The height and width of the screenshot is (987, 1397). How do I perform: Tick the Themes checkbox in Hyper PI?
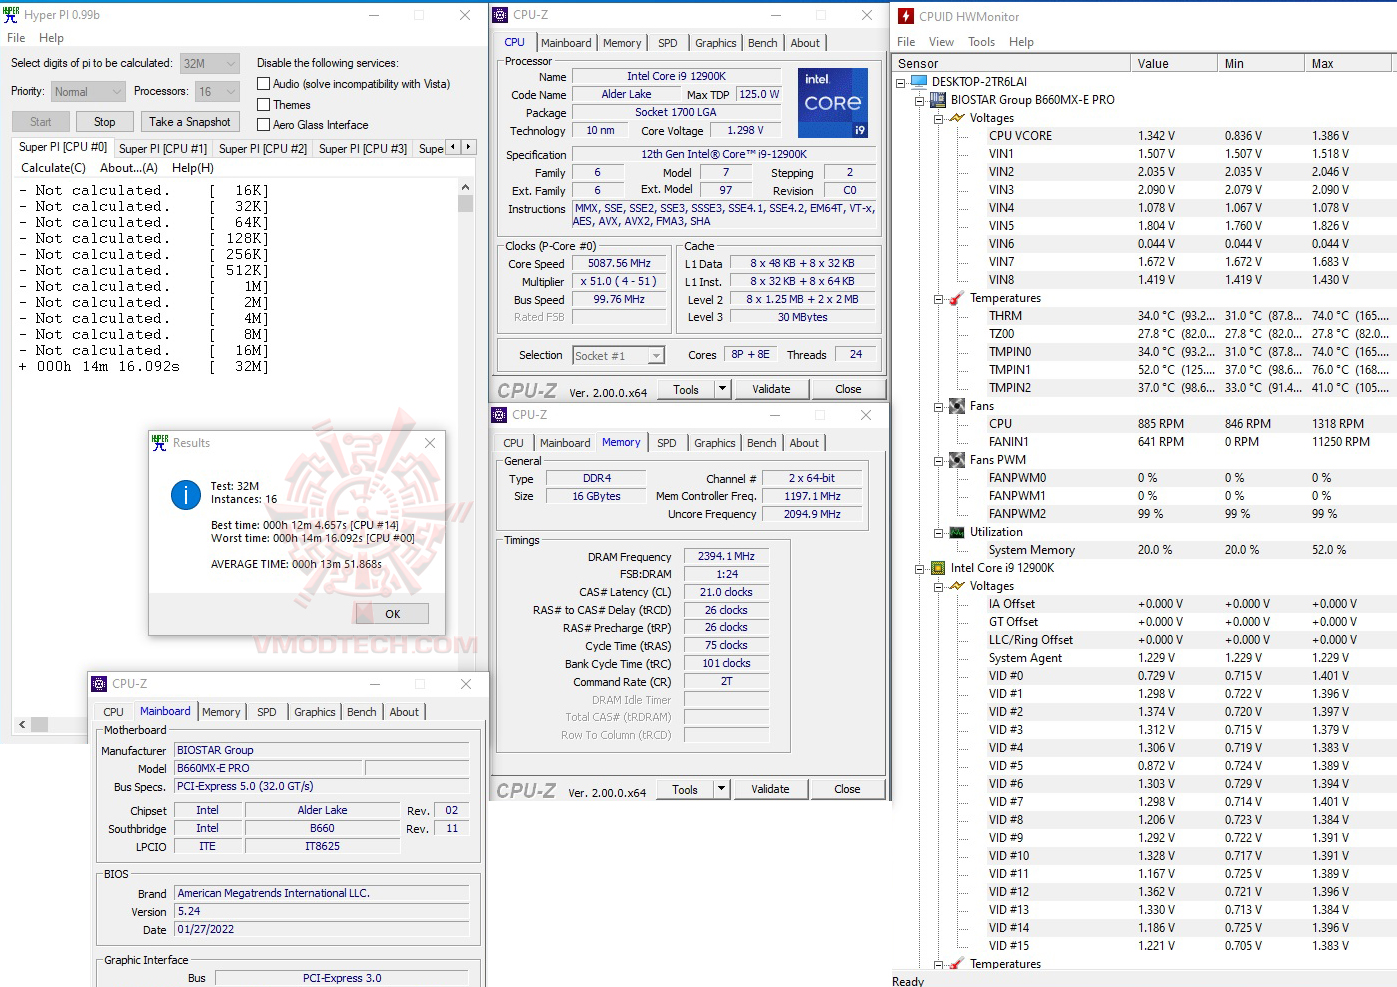click(x=264, y=105)
